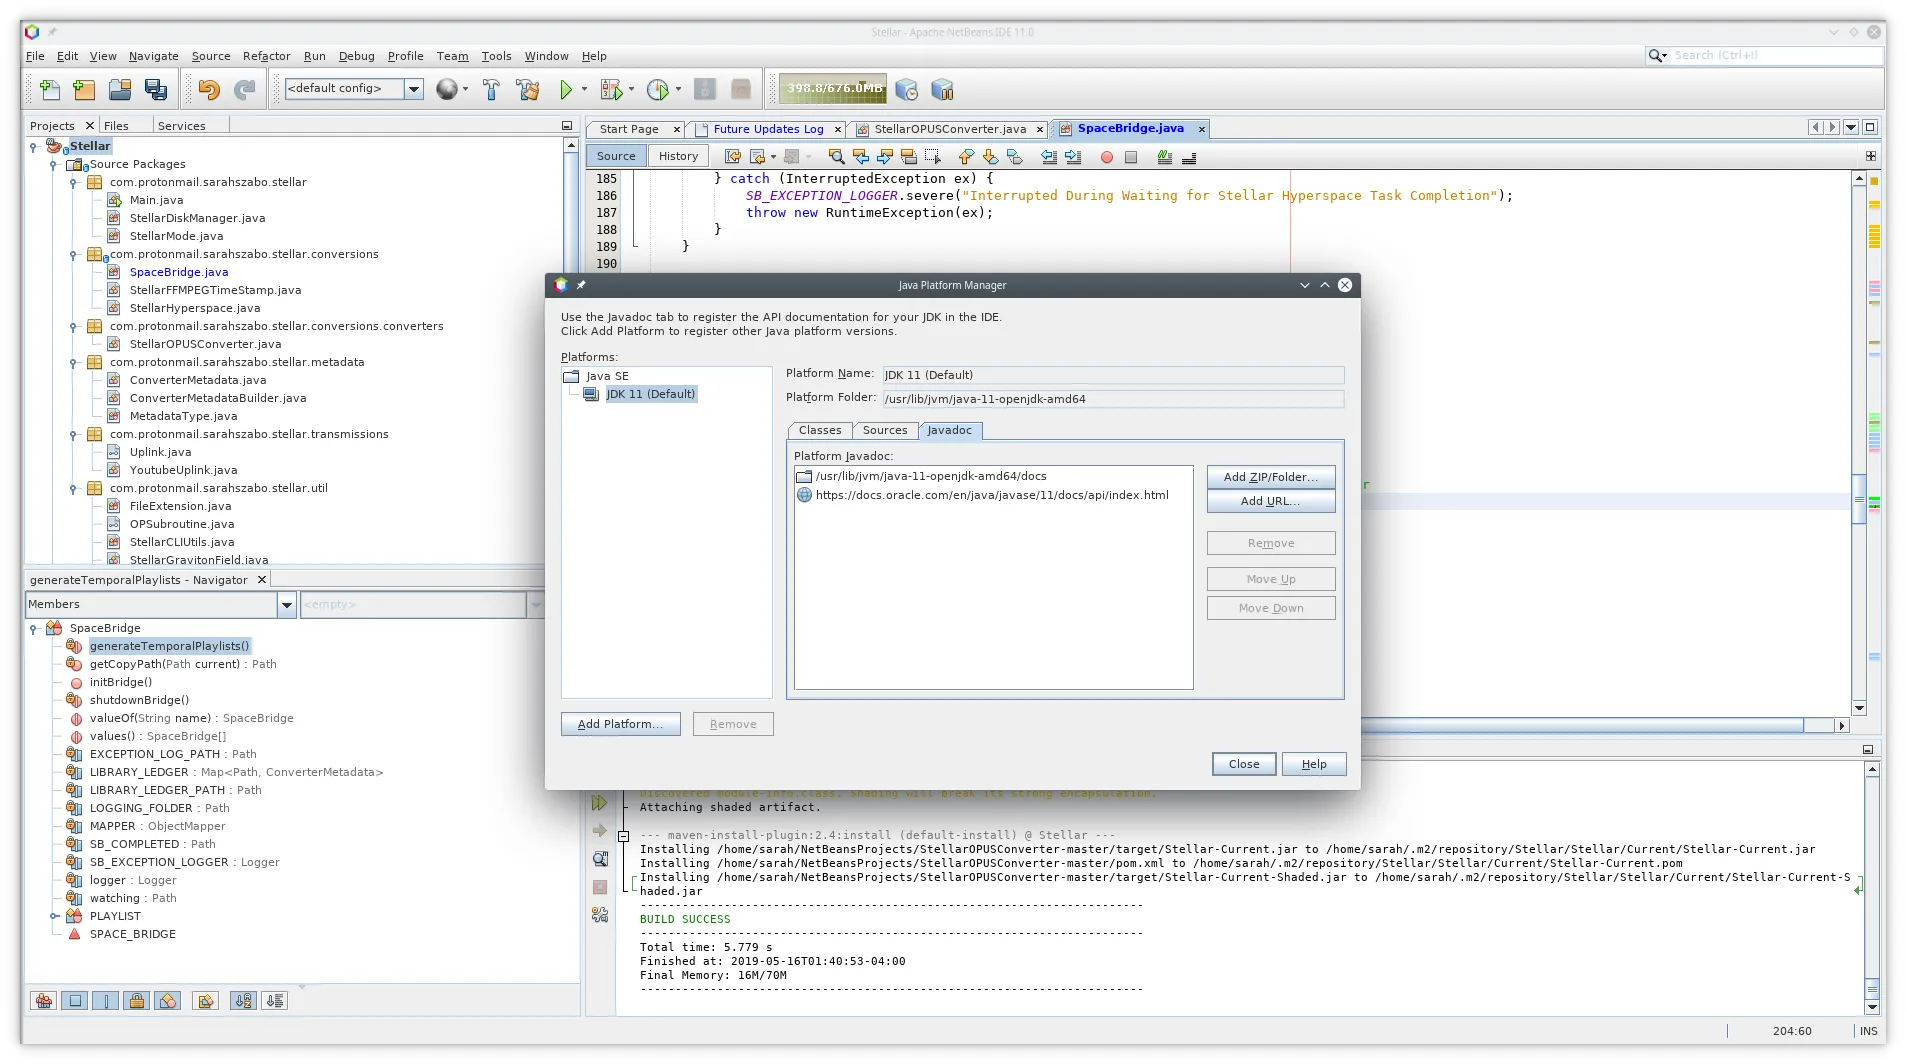Click the Add Platform button
The height and width of the screenshot is (1064, 1906).
point(620,724)
